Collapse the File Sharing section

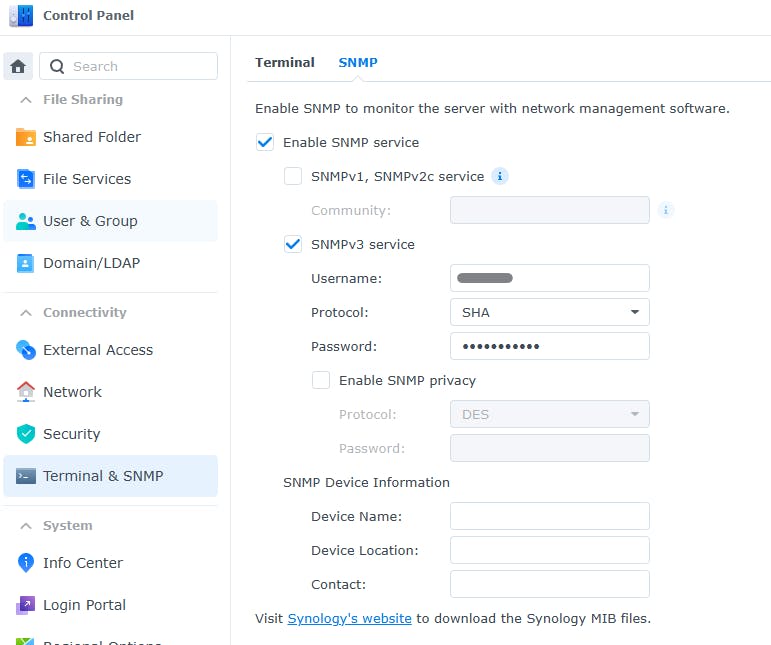[25, 100]
